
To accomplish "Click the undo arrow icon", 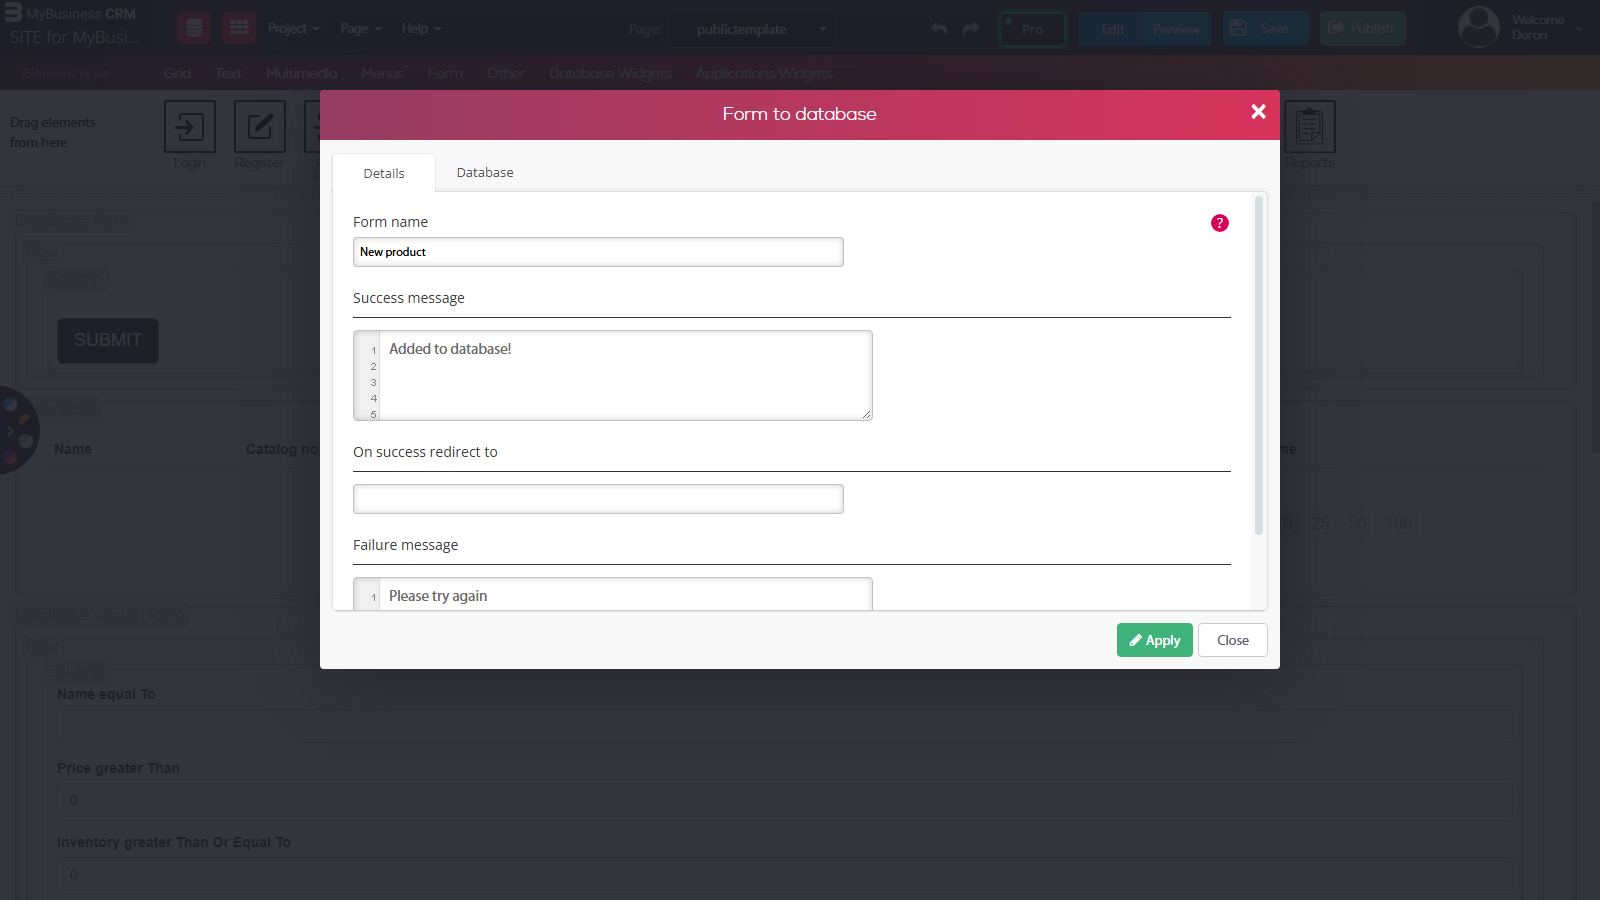I will (x=939, y=29).
